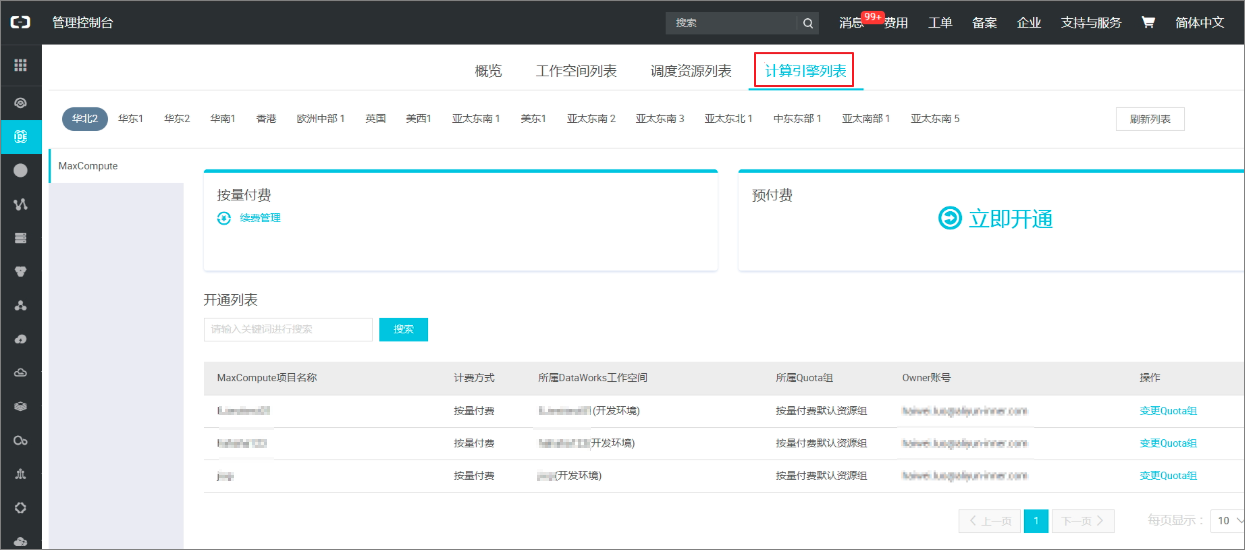
Task: Click the solid circle sidebar icon
Action: pyautogui.click(x=20, y=170)
